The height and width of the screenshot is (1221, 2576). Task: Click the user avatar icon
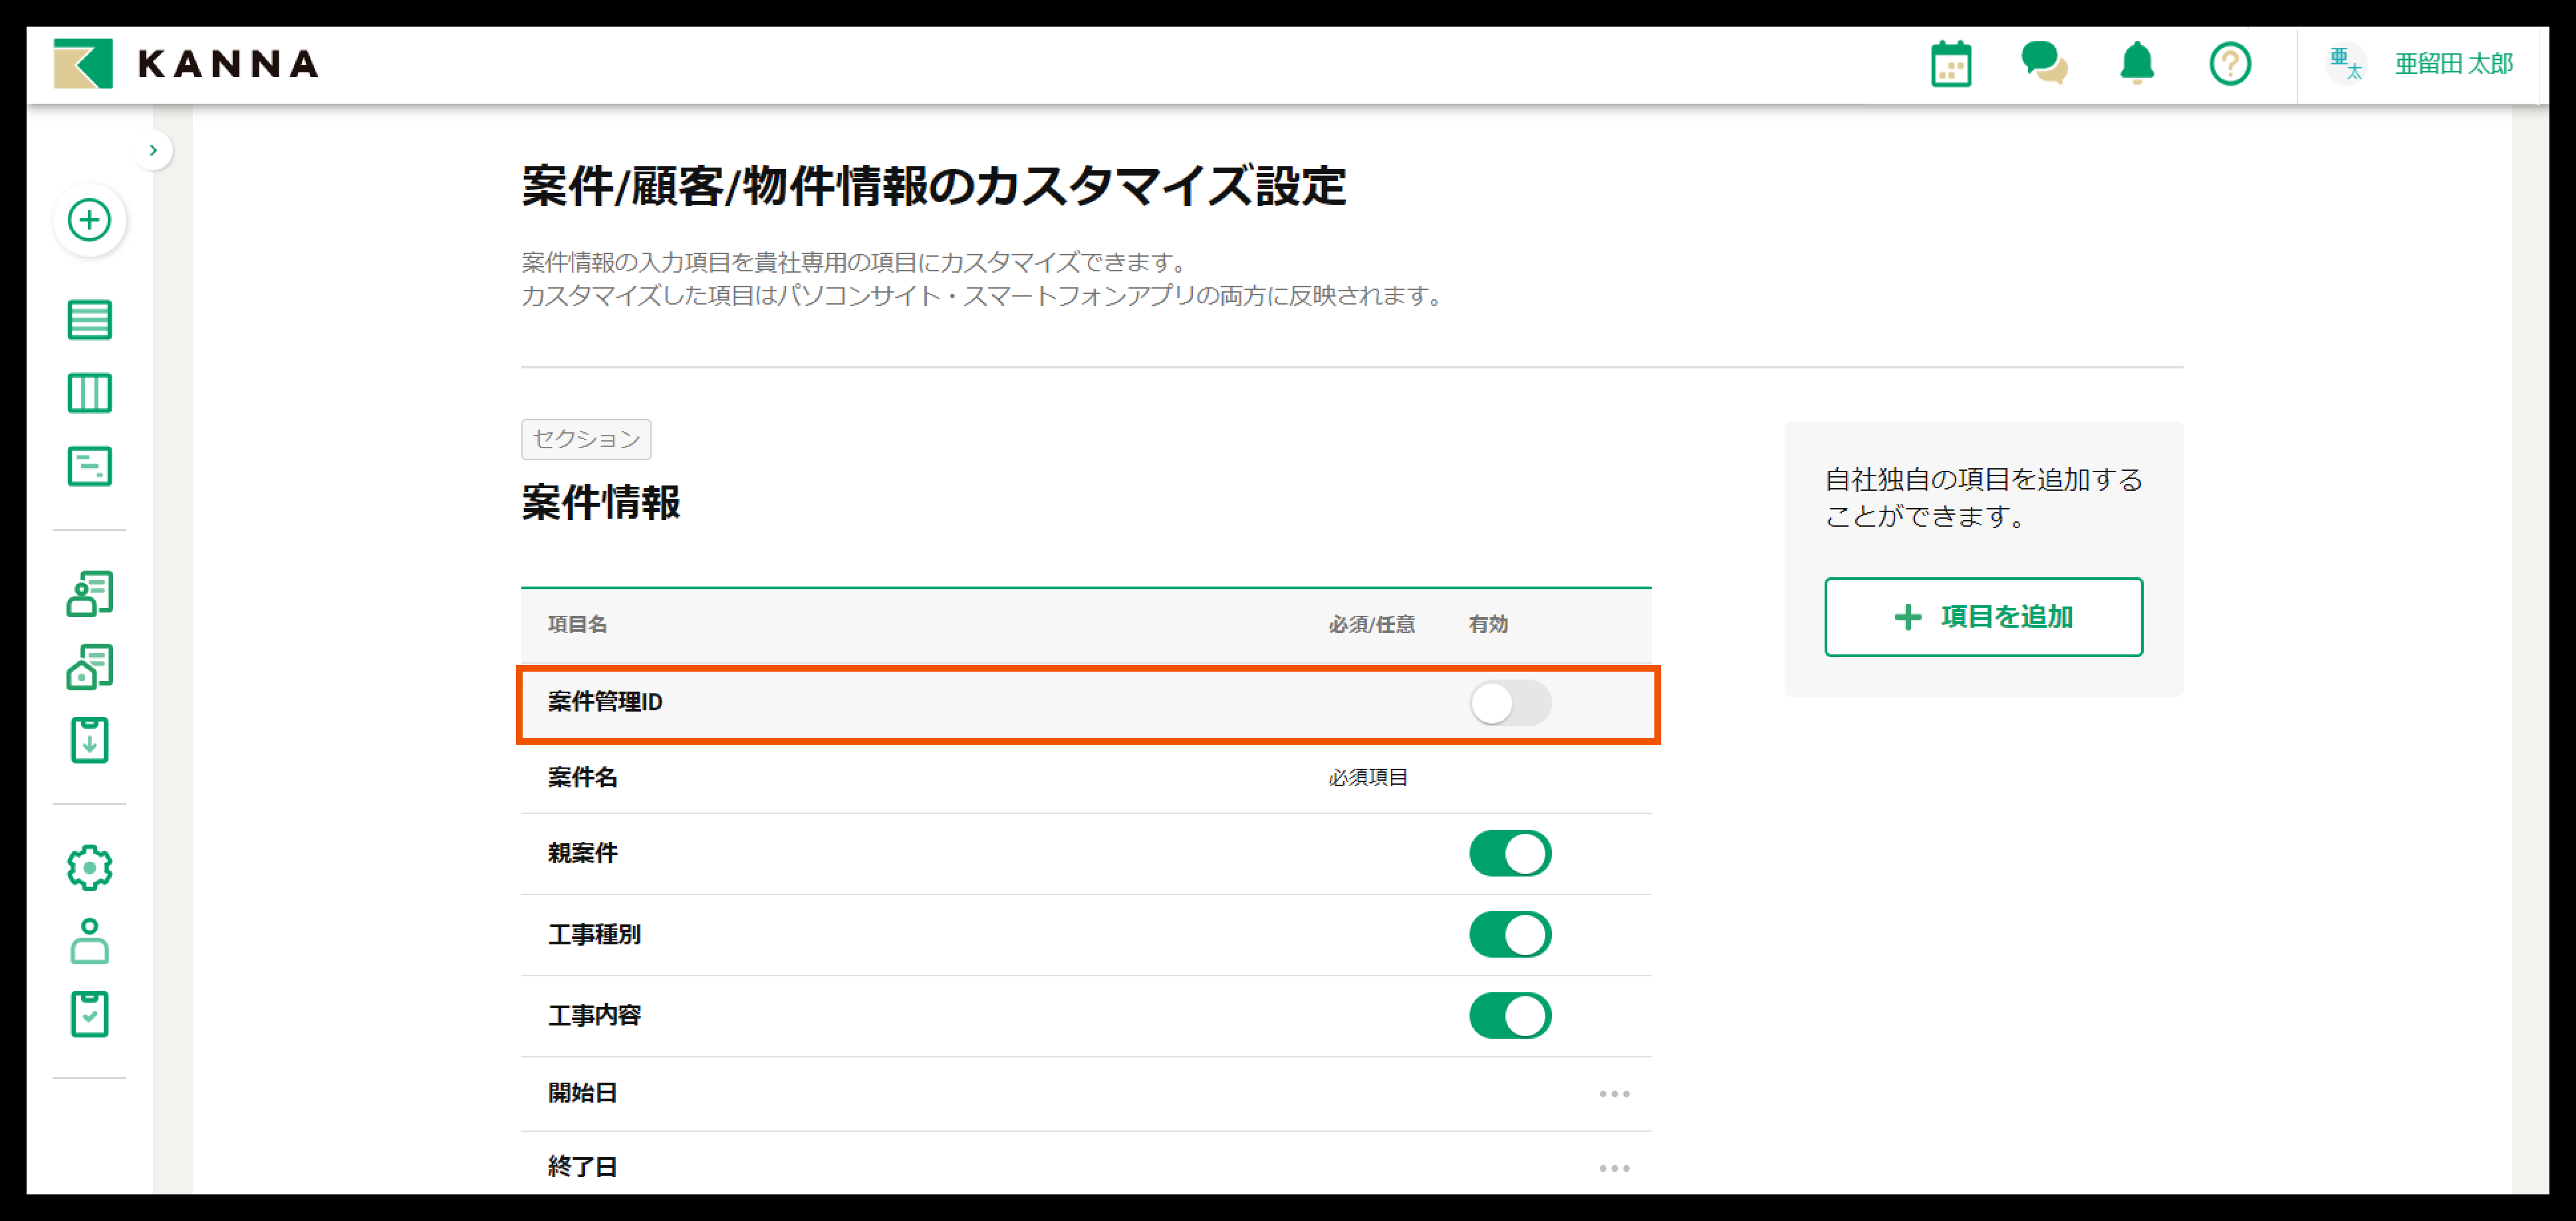click(x=2345, y=64)
